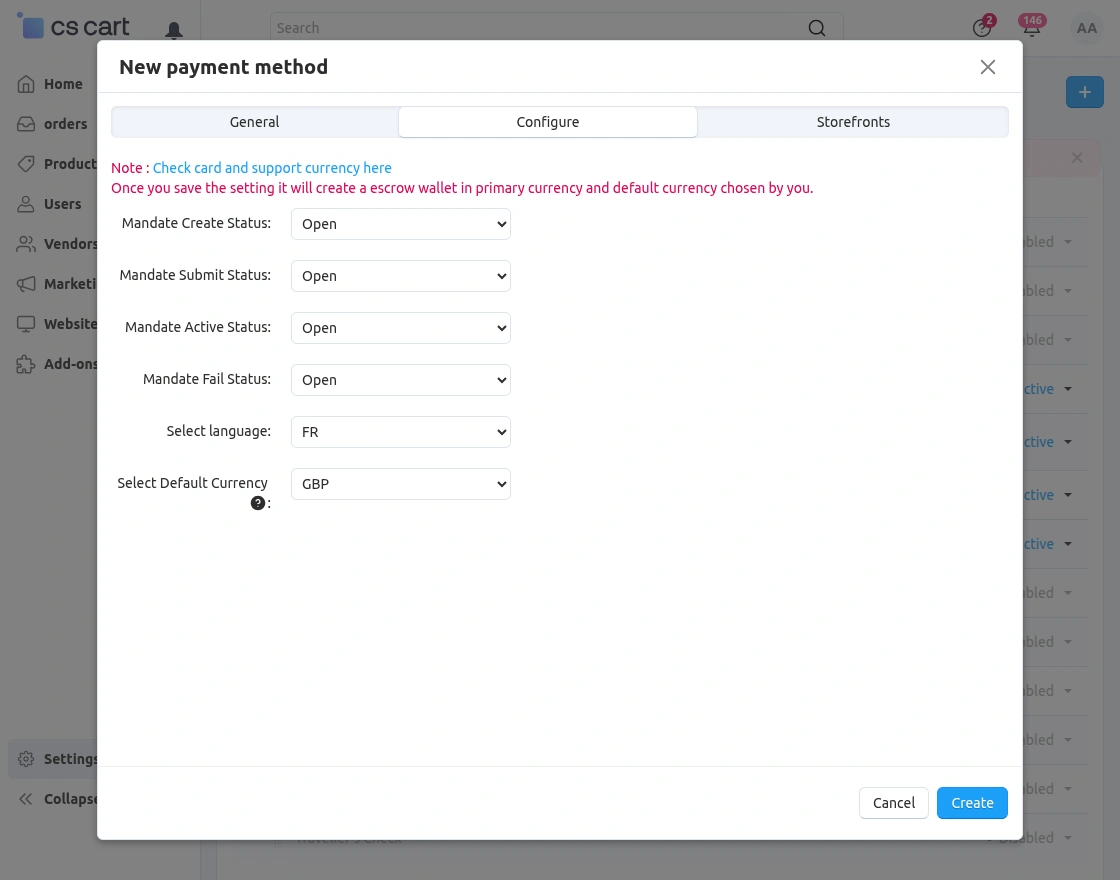Click the top search field
This screenshot has height=880, width=1120.
click(556, 28)
